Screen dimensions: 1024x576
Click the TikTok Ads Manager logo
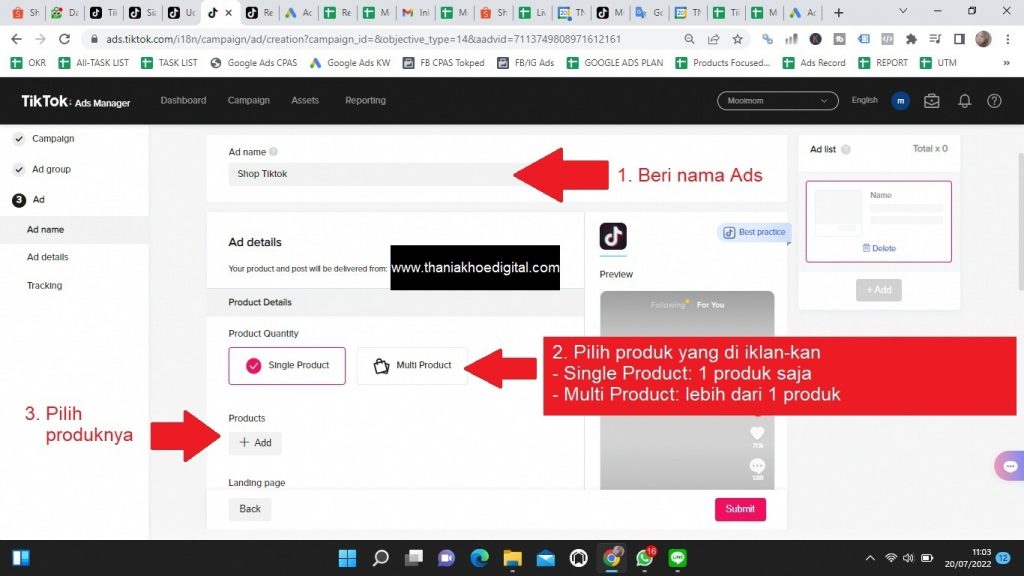coord(76,102)
